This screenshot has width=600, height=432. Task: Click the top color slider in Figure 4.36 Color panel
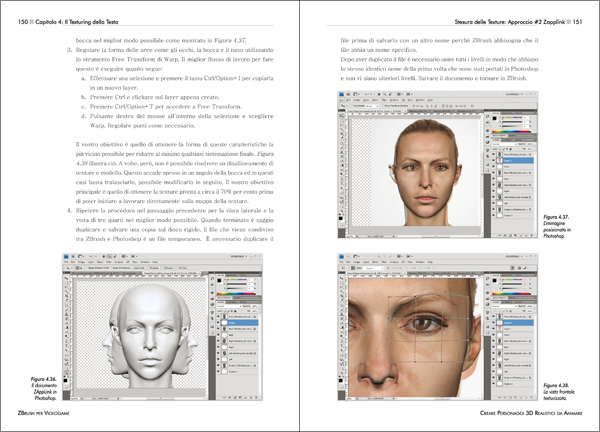tap(236, 280)
